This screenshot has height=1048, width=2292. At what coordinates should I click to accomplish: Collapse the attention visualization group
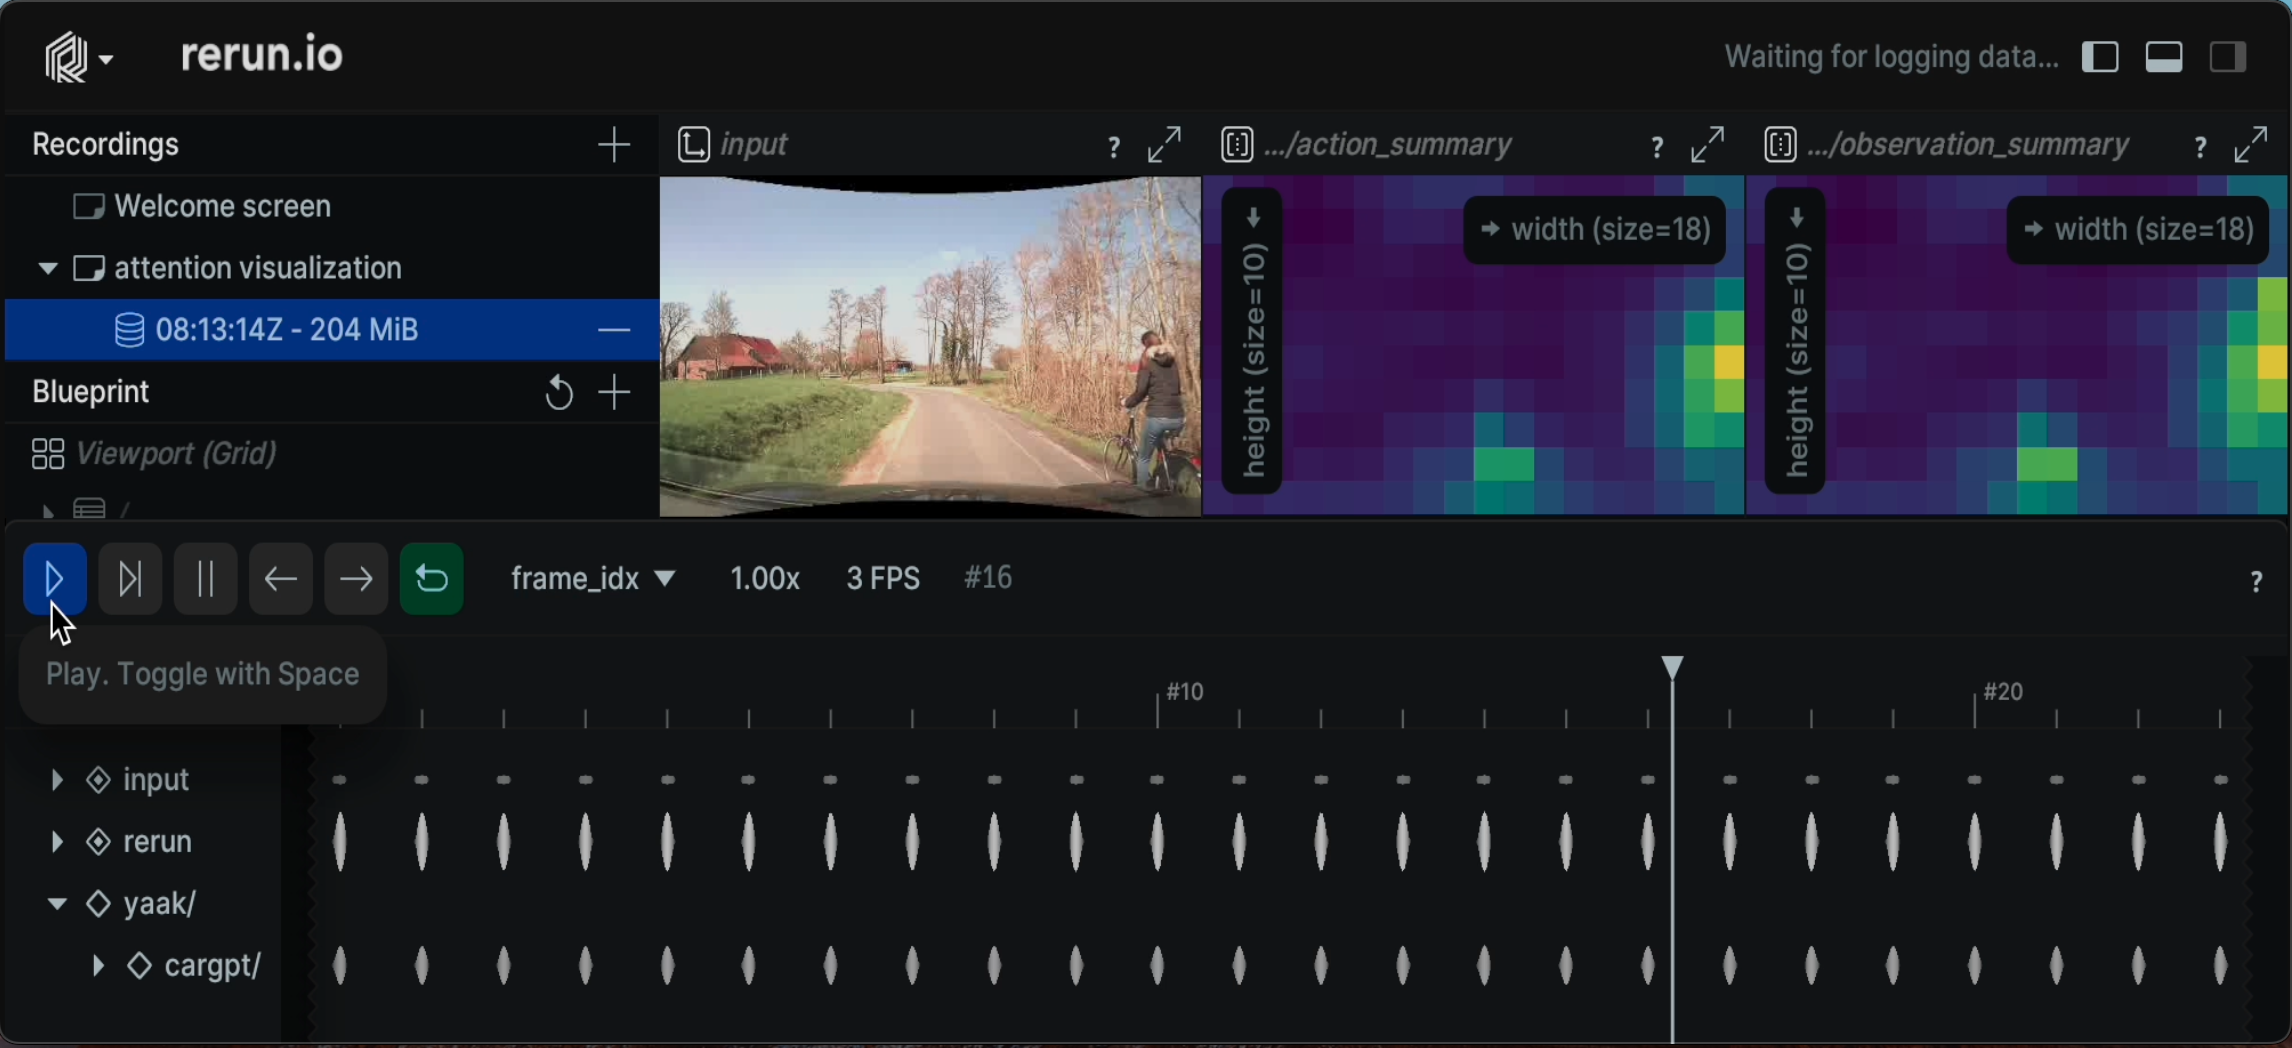46,269
